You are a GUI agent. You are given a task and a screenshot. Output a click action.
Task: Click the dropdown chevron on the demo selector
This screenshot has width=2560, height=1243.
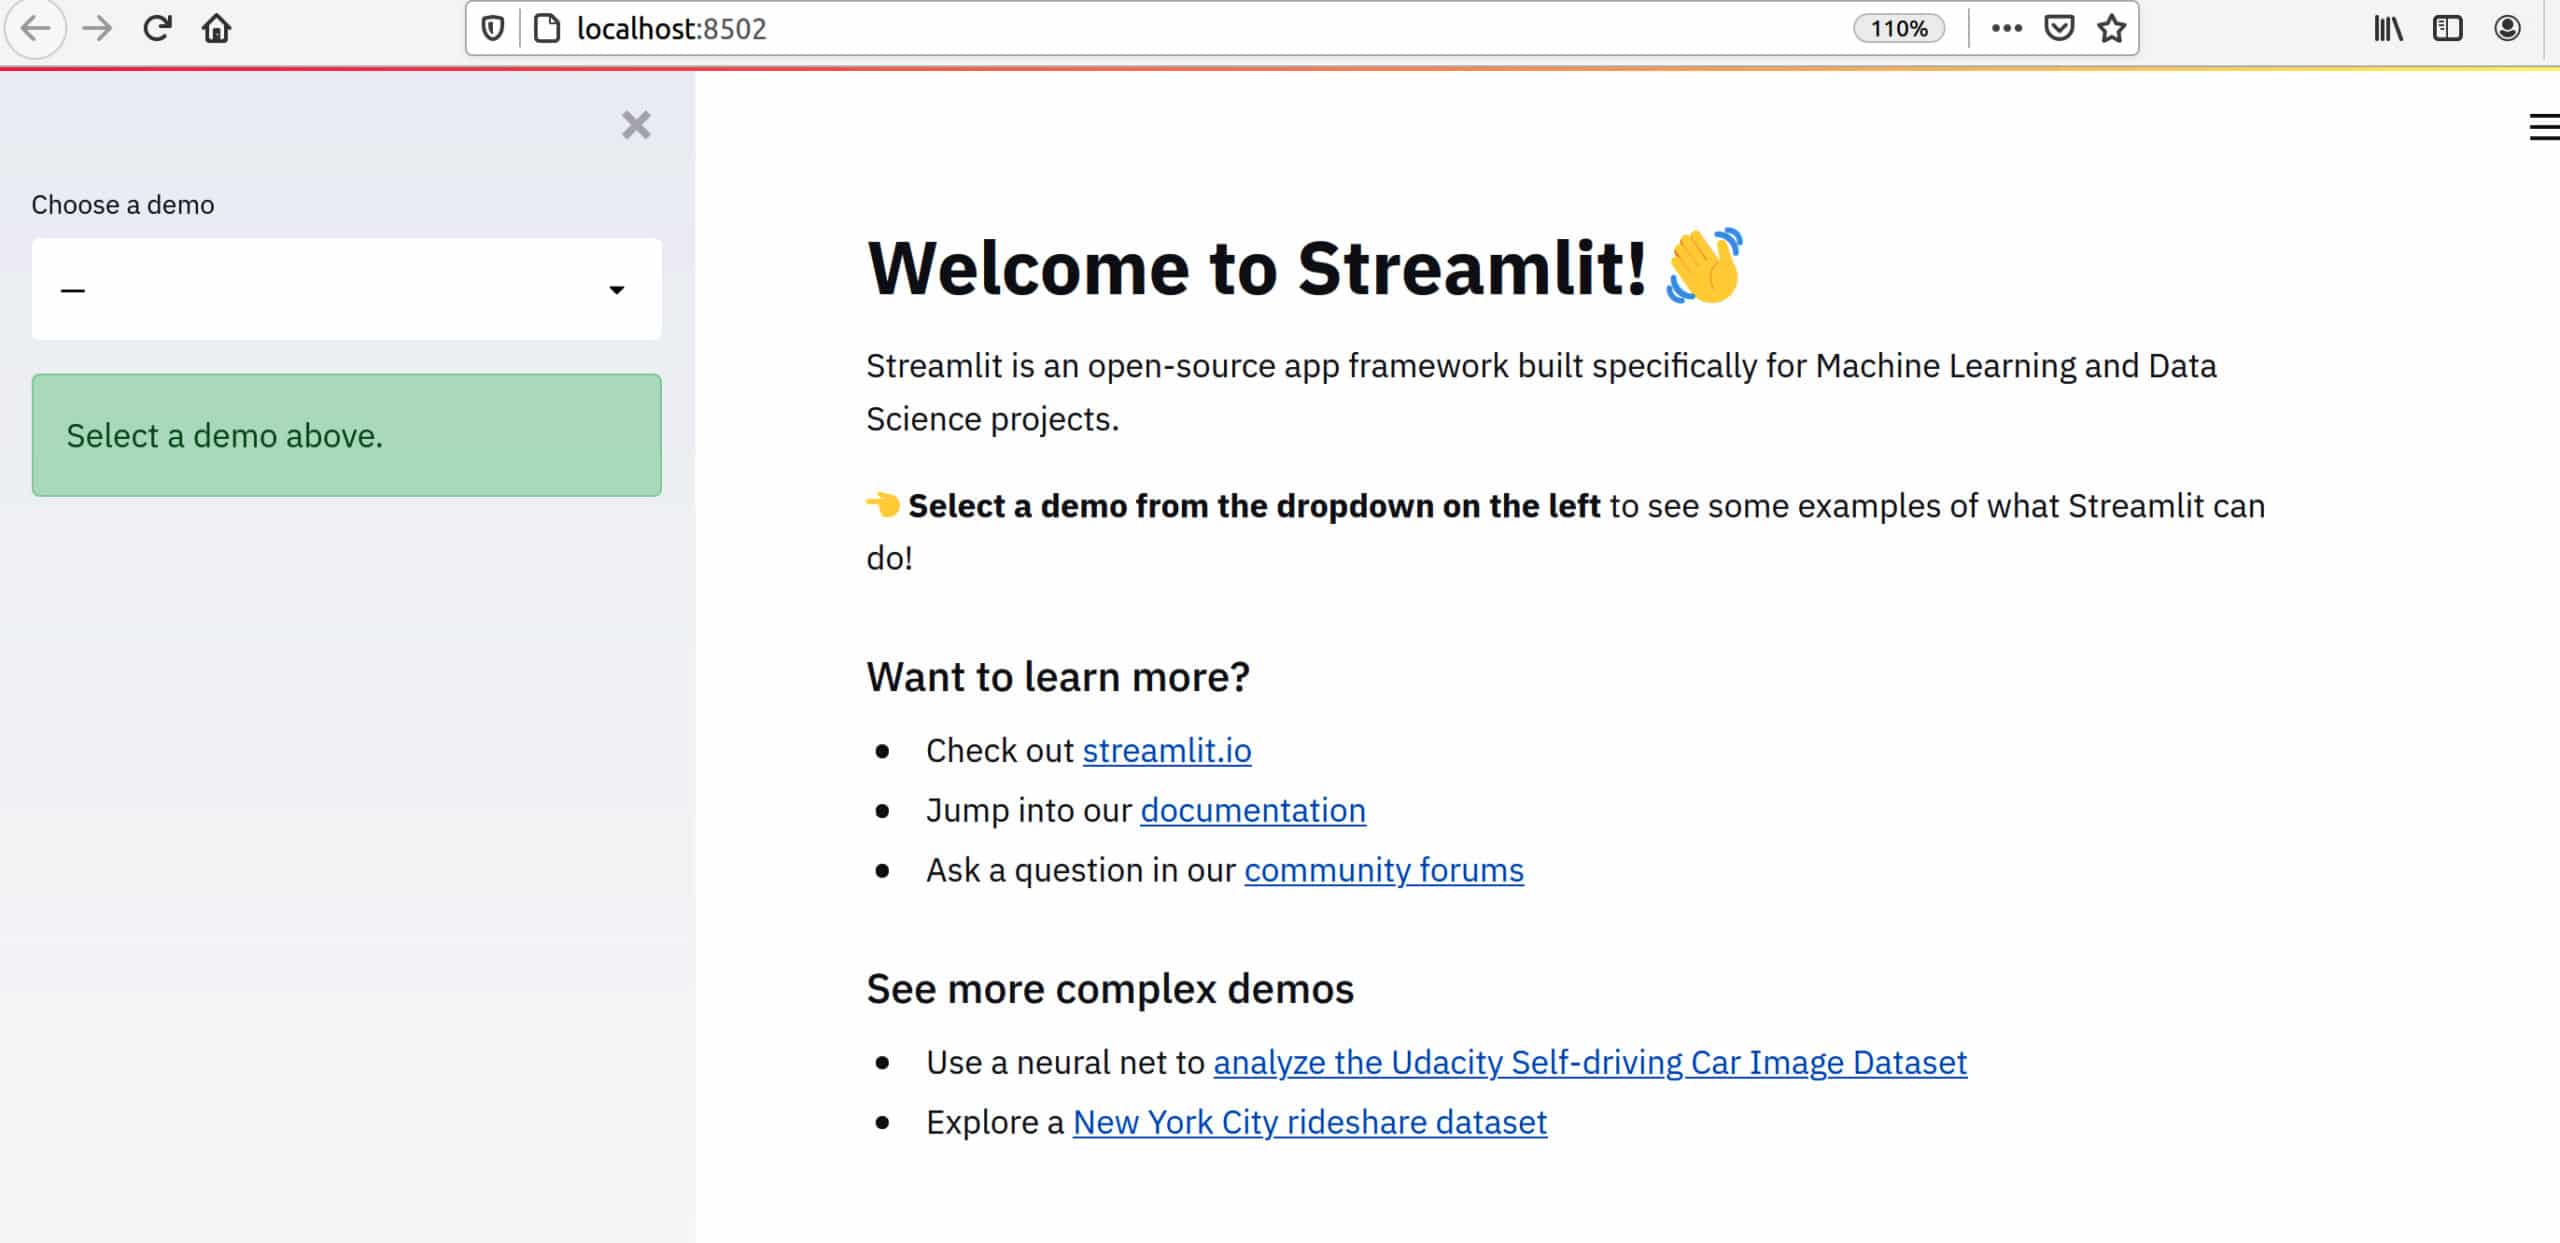[x=616, y=289]
